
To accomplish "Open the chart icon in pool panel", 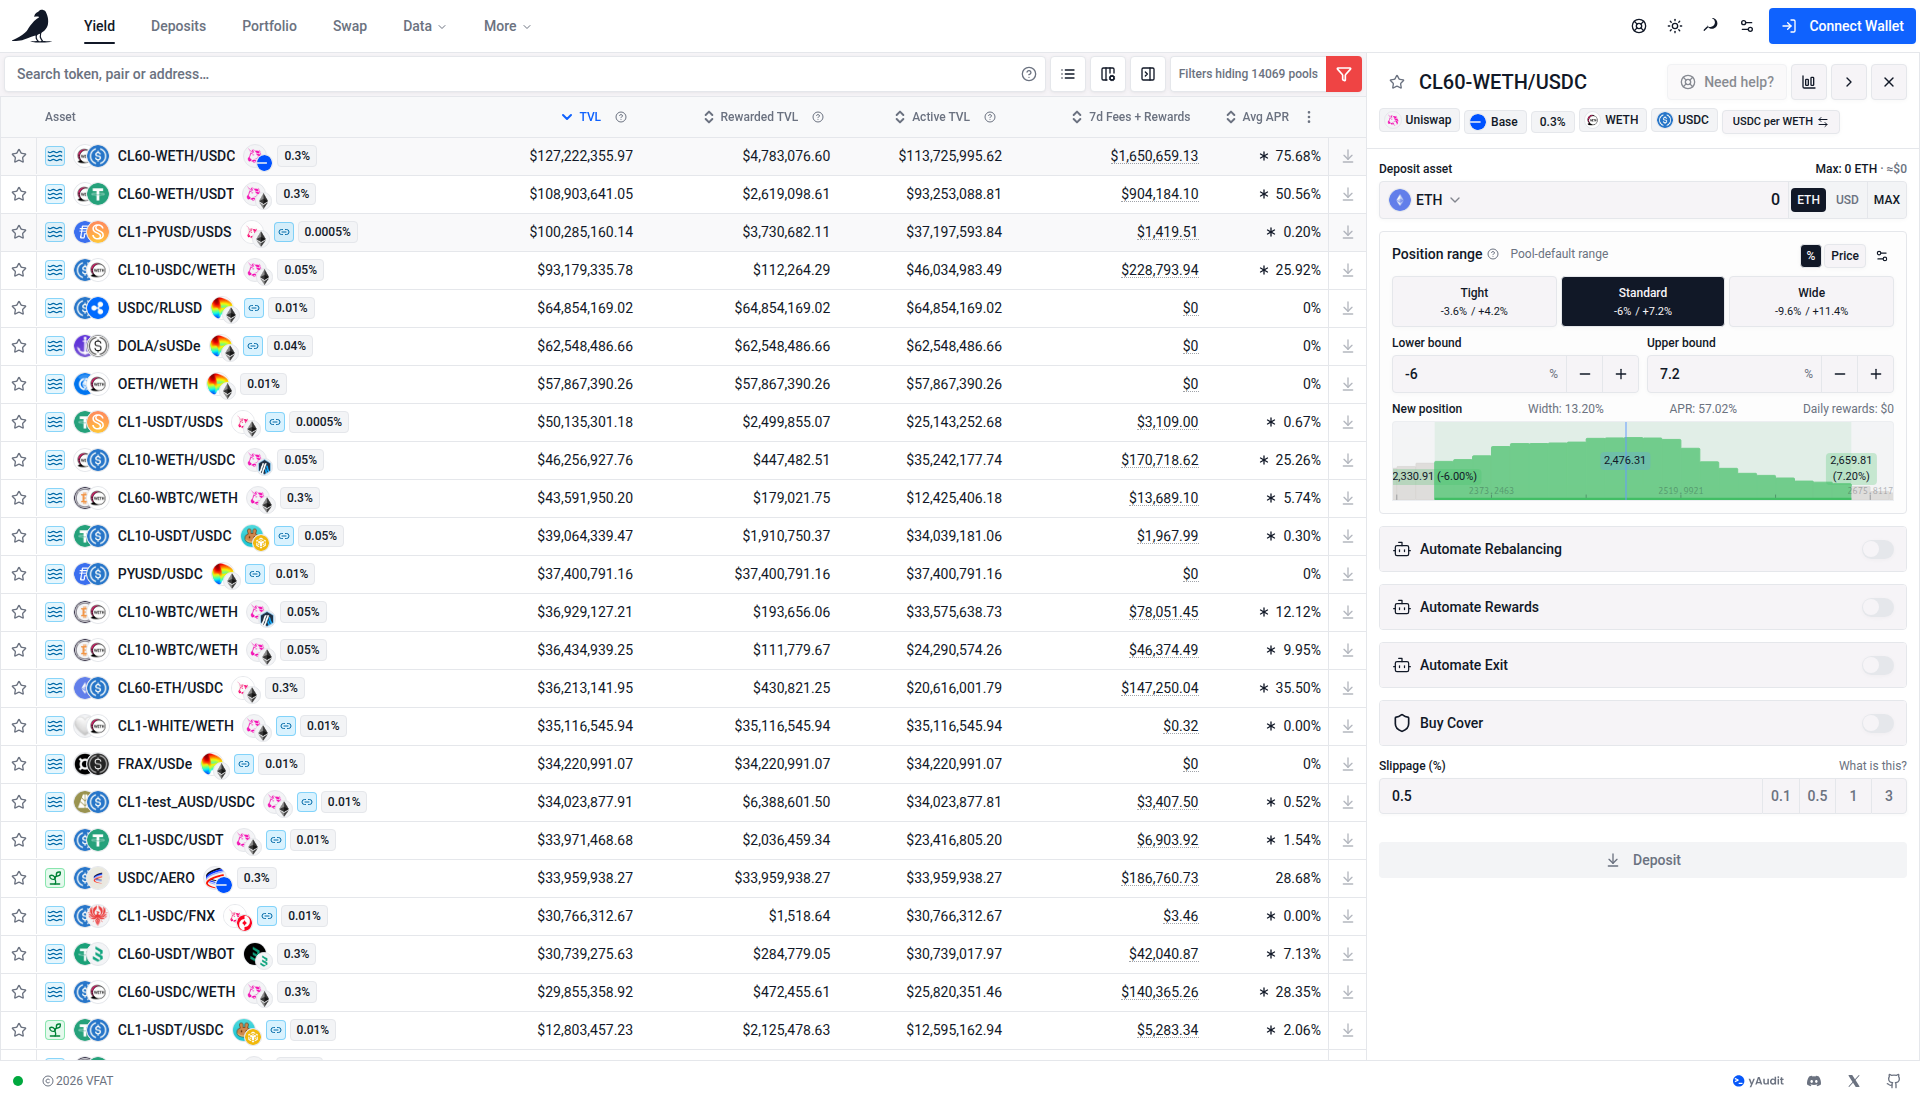I will (x=1809, y=82).
